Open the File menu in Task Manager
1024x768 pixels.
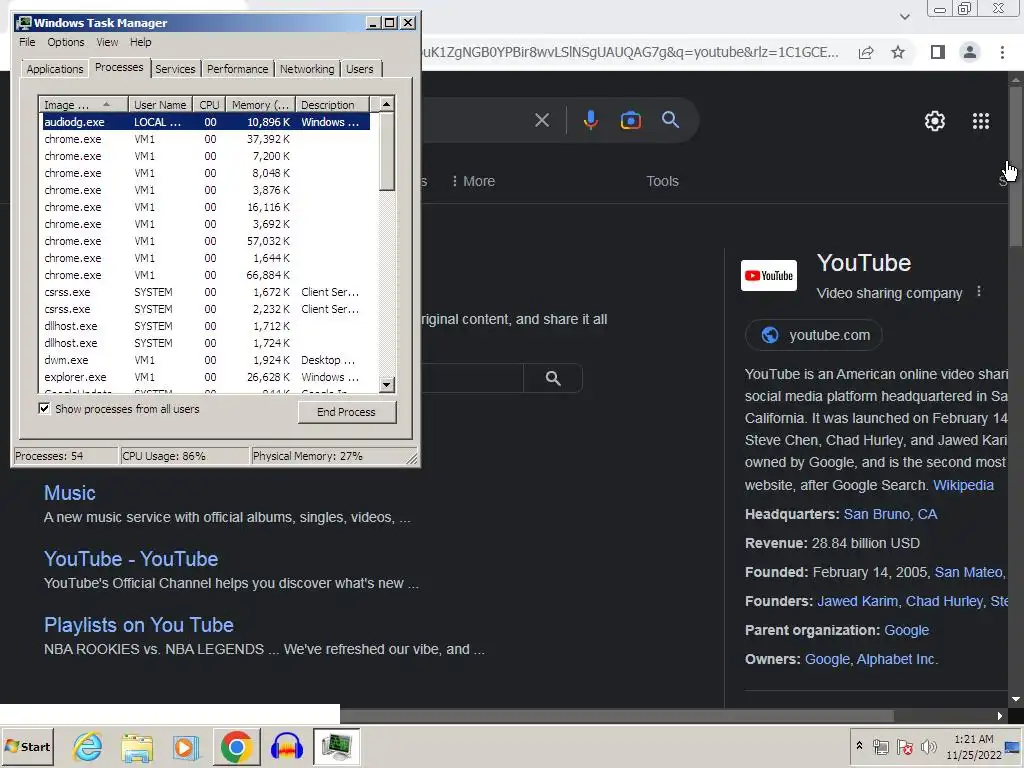click(27, 42)
